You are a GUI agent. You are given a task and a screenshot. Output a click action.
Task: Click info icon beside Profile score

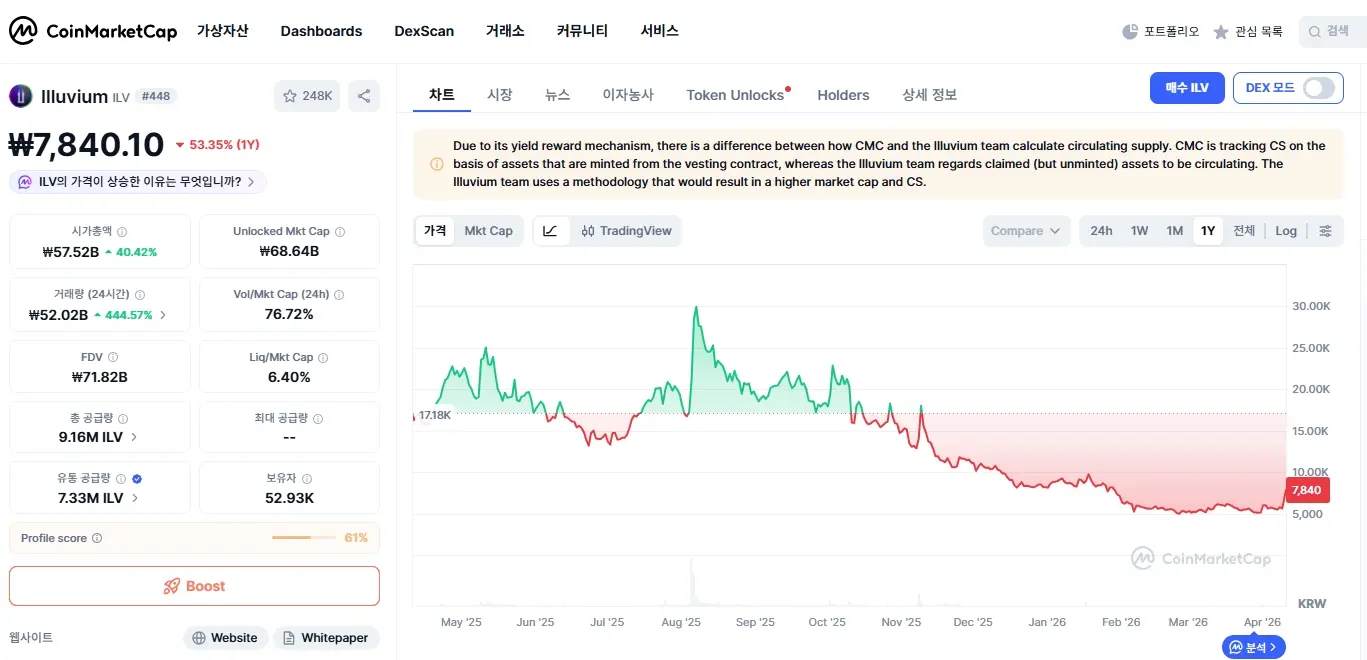(x=97, y=538)
